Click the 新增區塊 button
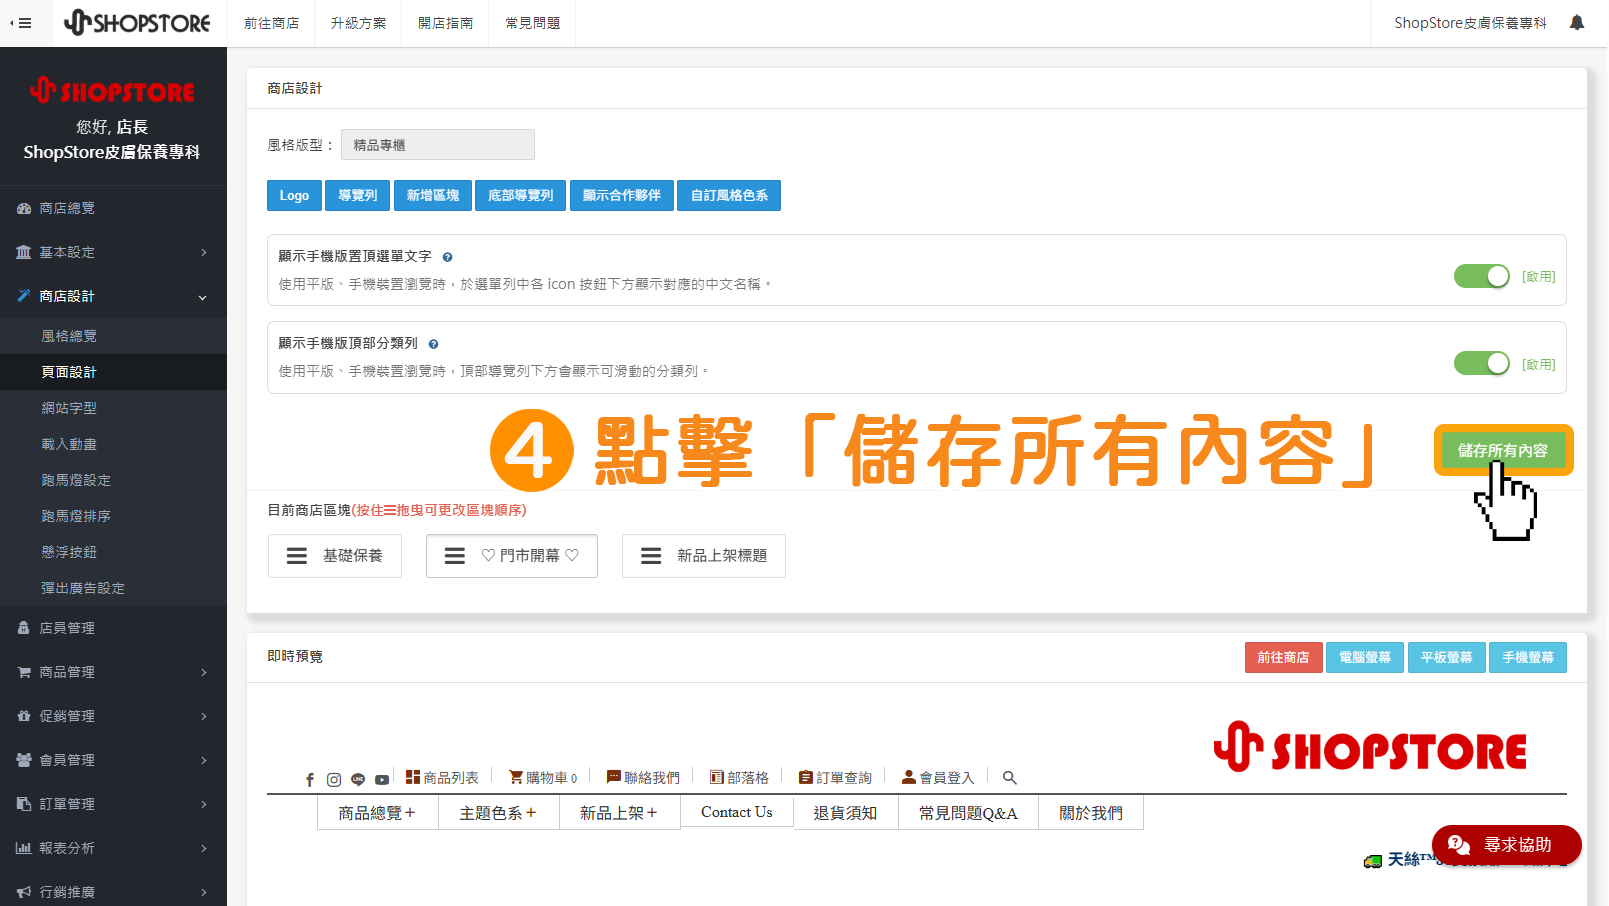 point(433,195)
